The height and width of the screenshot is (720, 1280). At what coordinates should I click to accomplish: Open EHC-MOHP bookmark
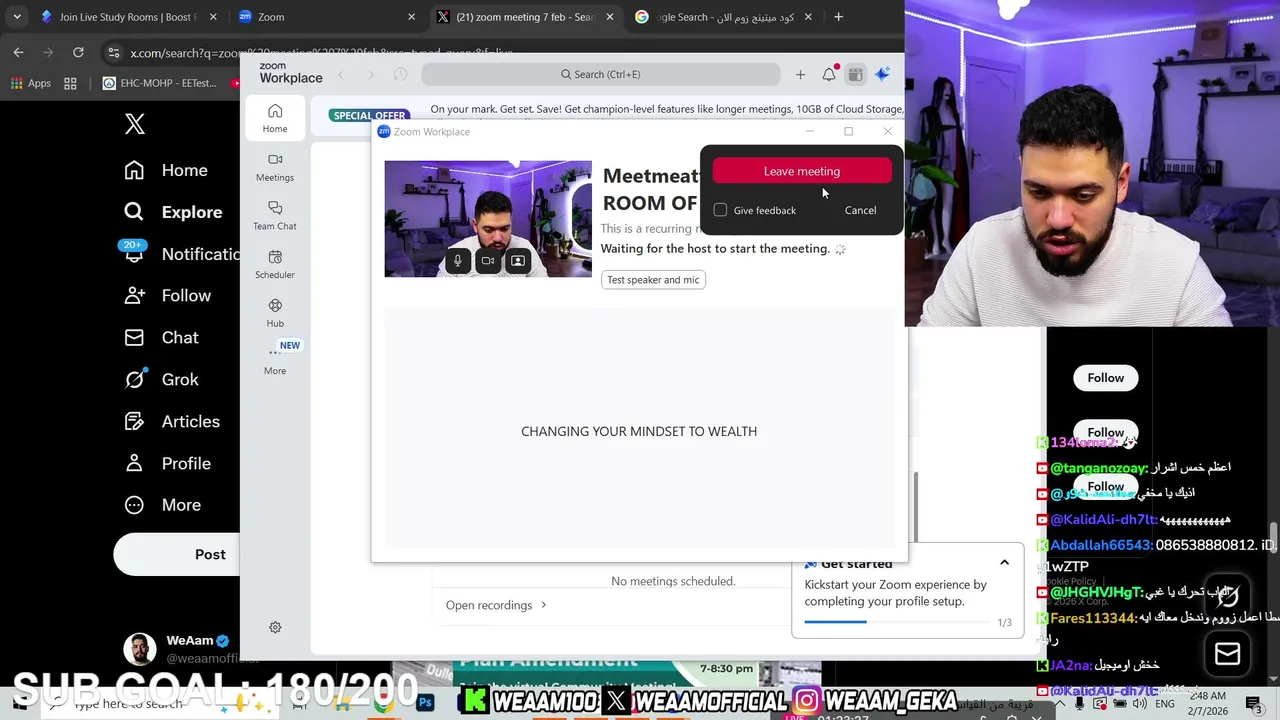(x=160, y=83)
